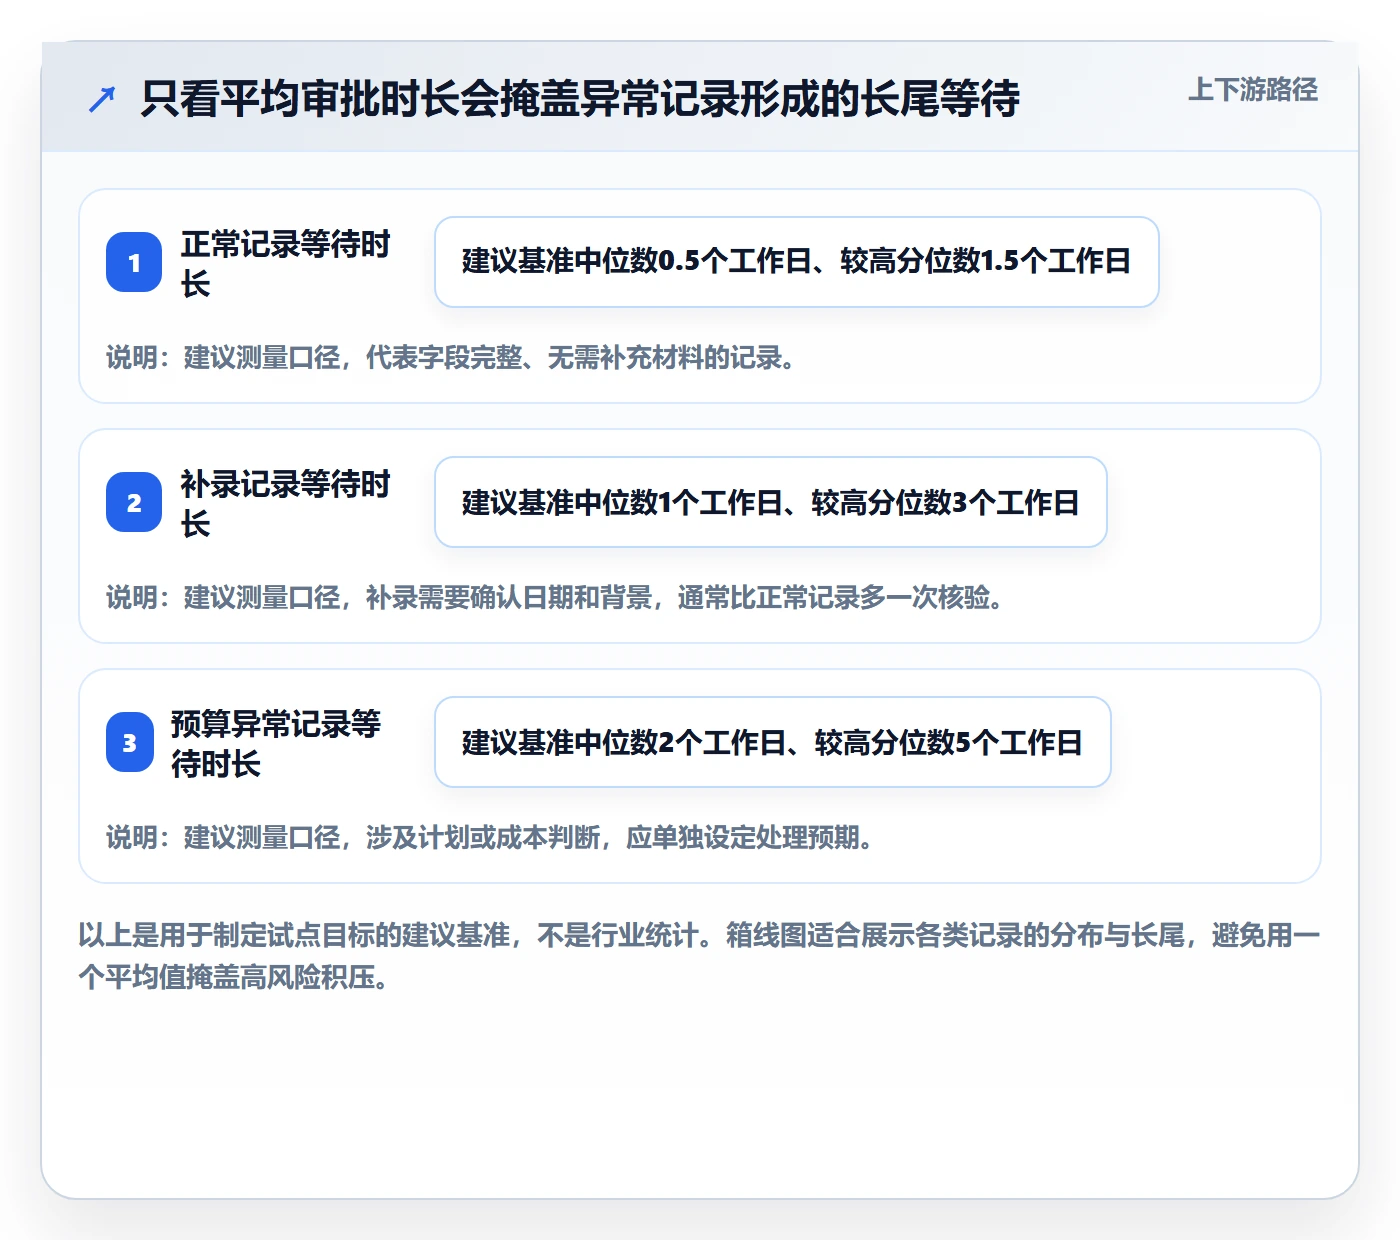Click footer paragraph 以上是用于制定试点目标的建议基准
The image size is (1400, 1240).
point(700,956)
